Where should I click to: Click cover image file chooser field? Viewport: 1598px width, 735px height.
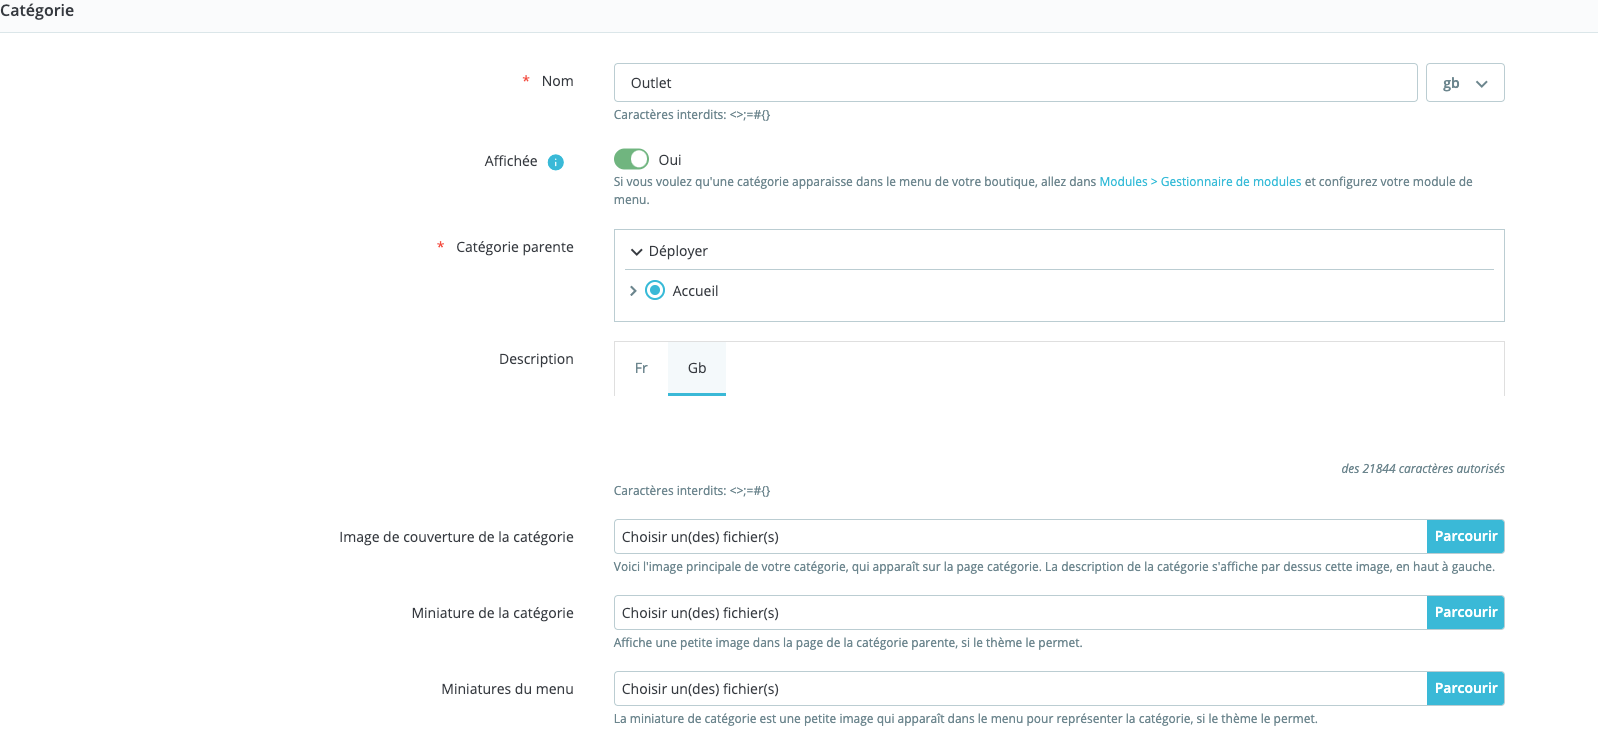pos(1020,536)
